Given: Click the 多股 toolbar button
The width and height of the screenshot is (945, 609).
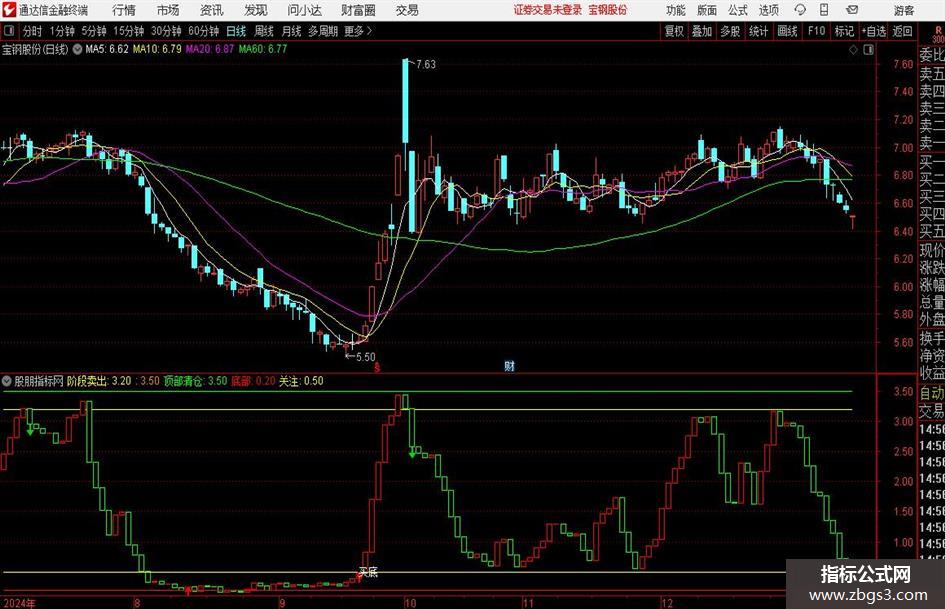Looking at the screenshot, I should tap(730, 31).
